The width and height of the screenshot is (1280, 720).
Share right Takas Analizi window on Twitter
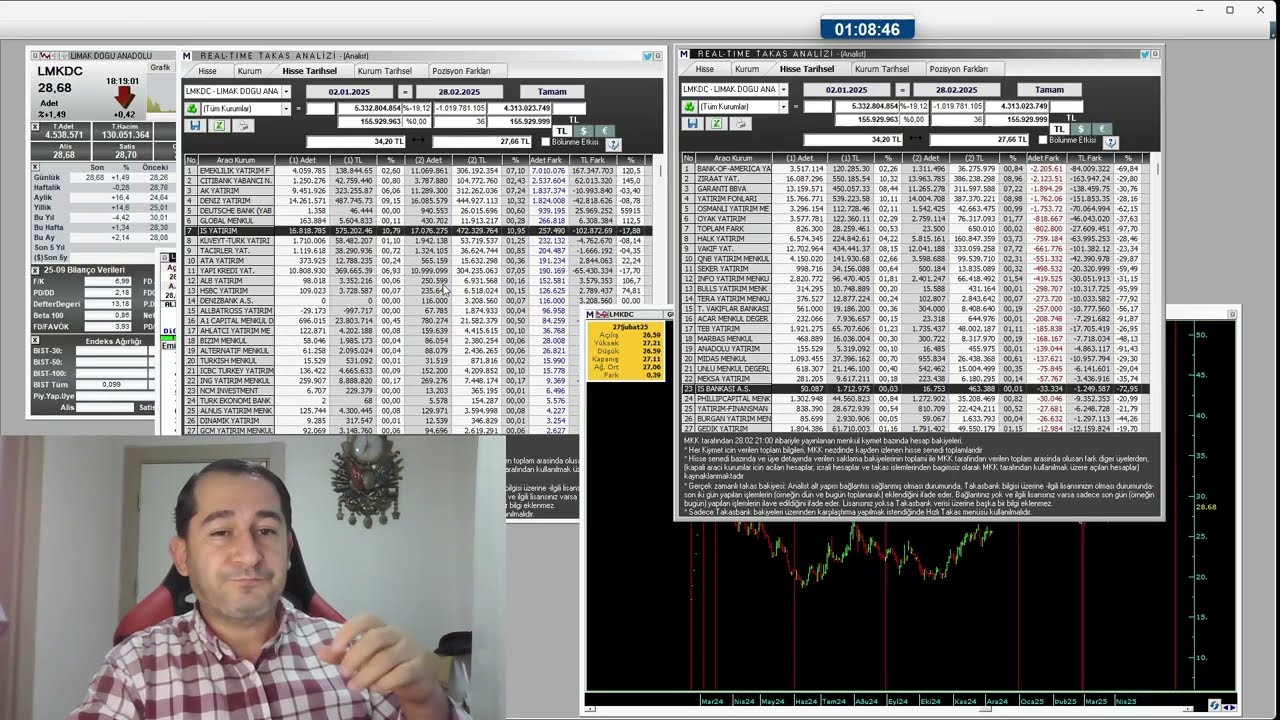1146,55
